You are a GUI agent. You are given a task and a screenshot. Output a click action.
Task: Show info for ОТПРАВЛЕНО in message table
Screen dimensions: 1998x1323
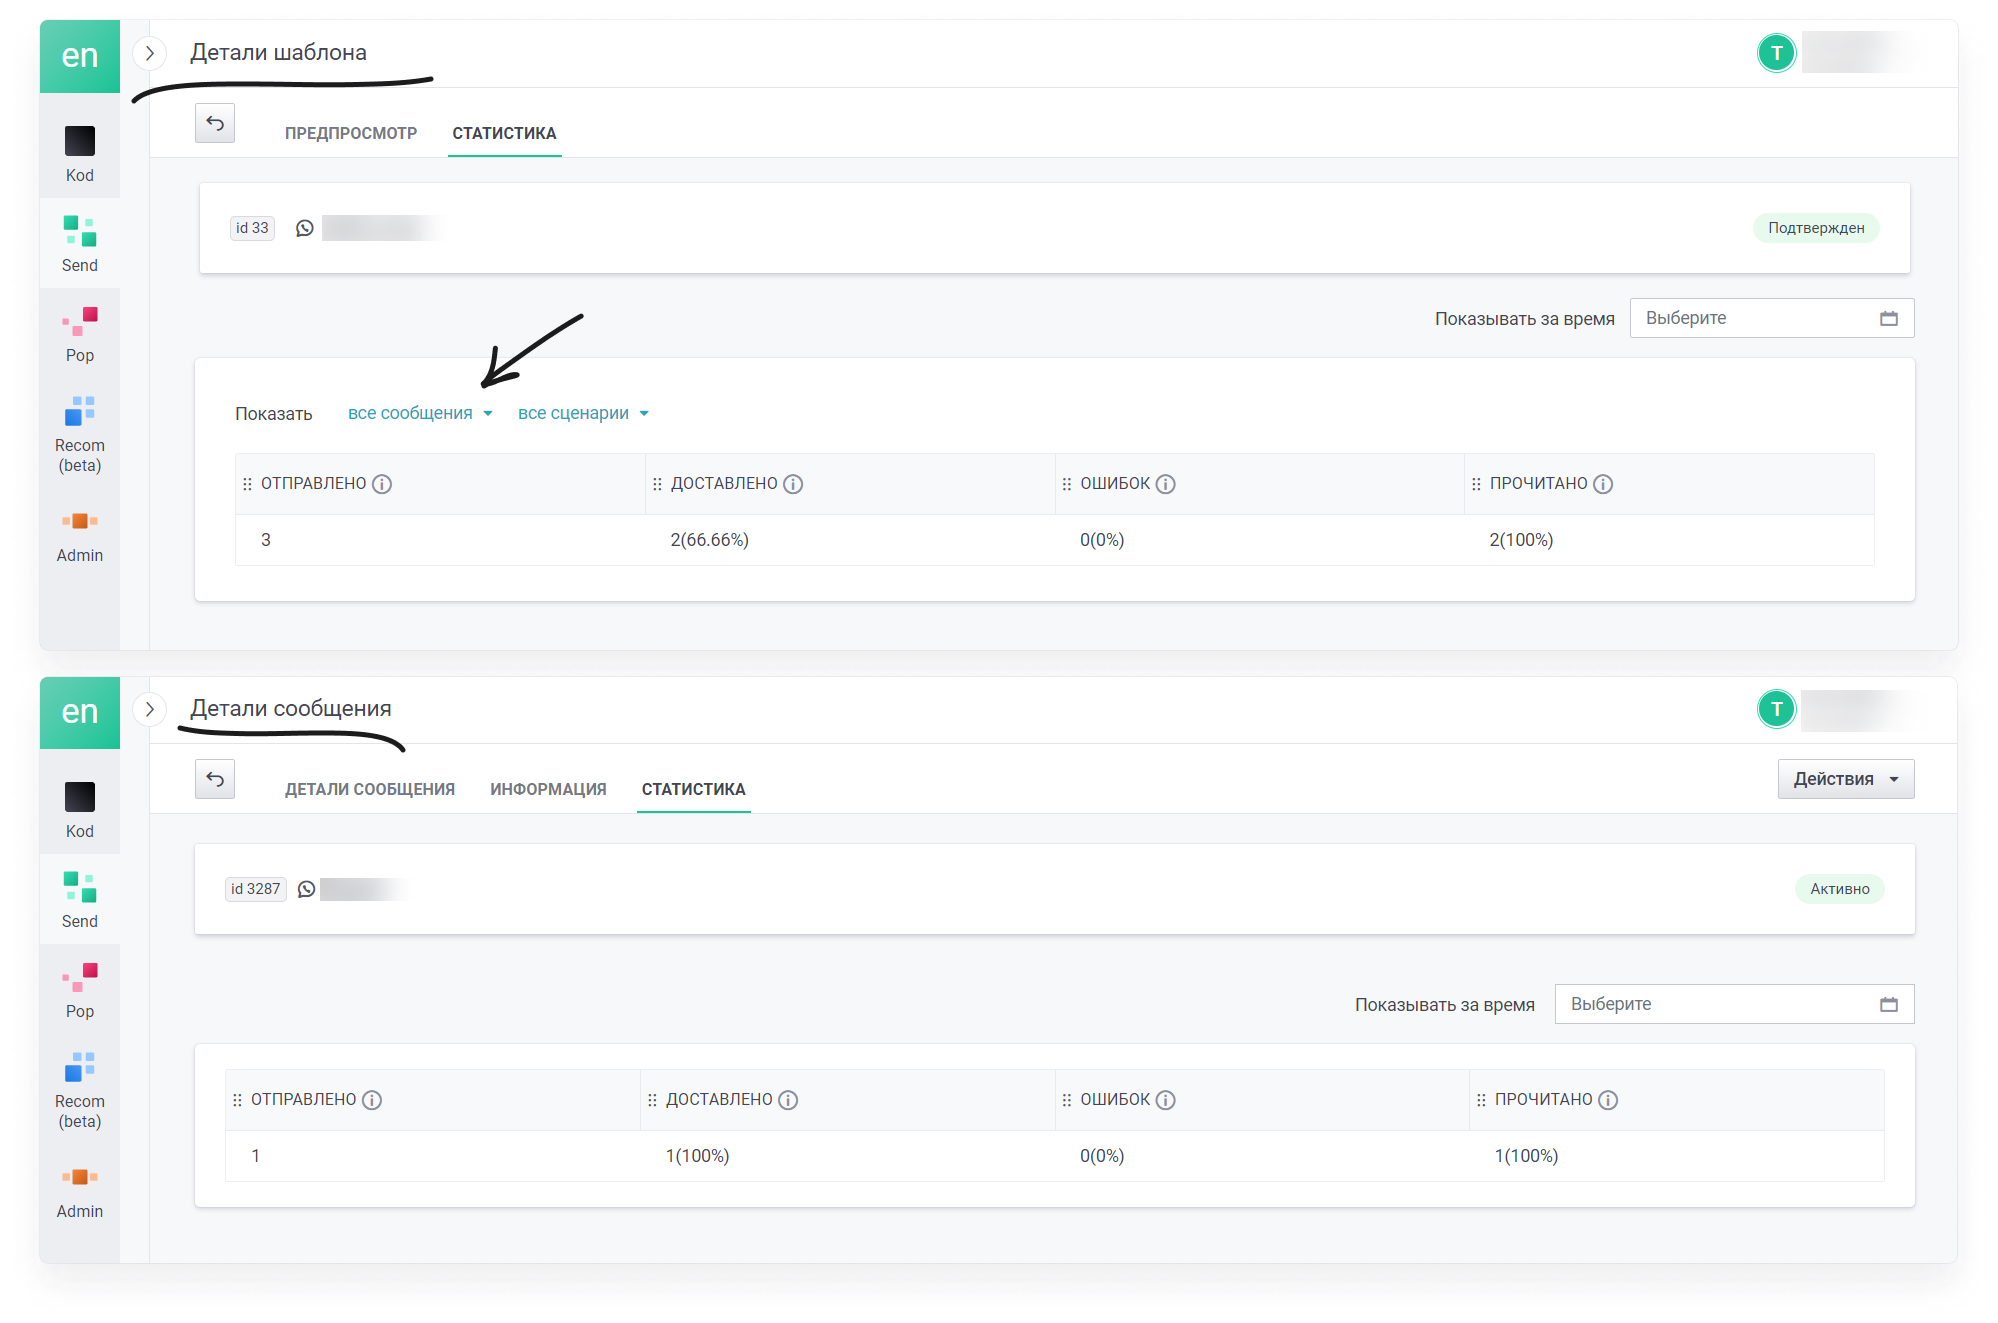tap(372, 1100)
